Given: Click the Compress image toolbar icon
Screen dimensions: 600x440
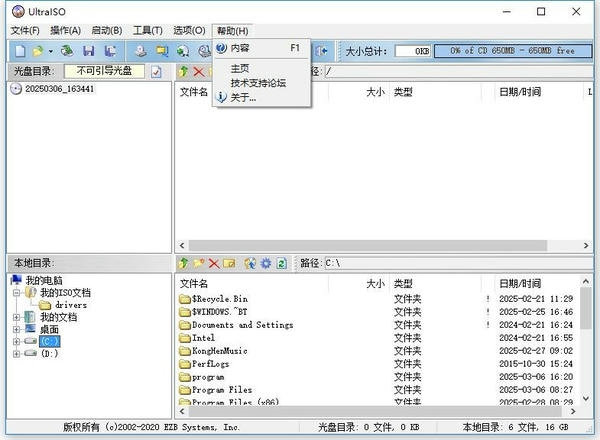Looking at the screenshot, I should (162, 51).
